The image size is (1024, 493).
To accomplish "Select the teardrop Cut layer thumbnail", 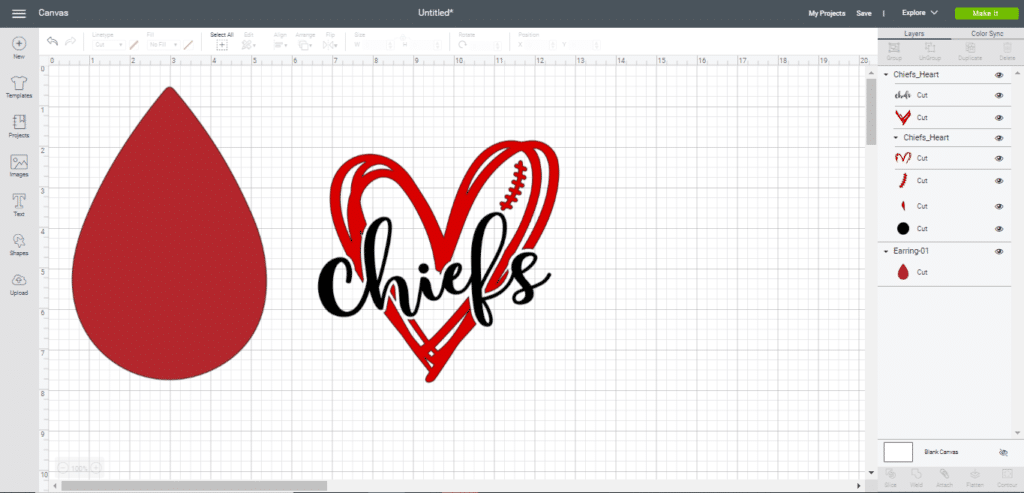I will coord(903,272).
